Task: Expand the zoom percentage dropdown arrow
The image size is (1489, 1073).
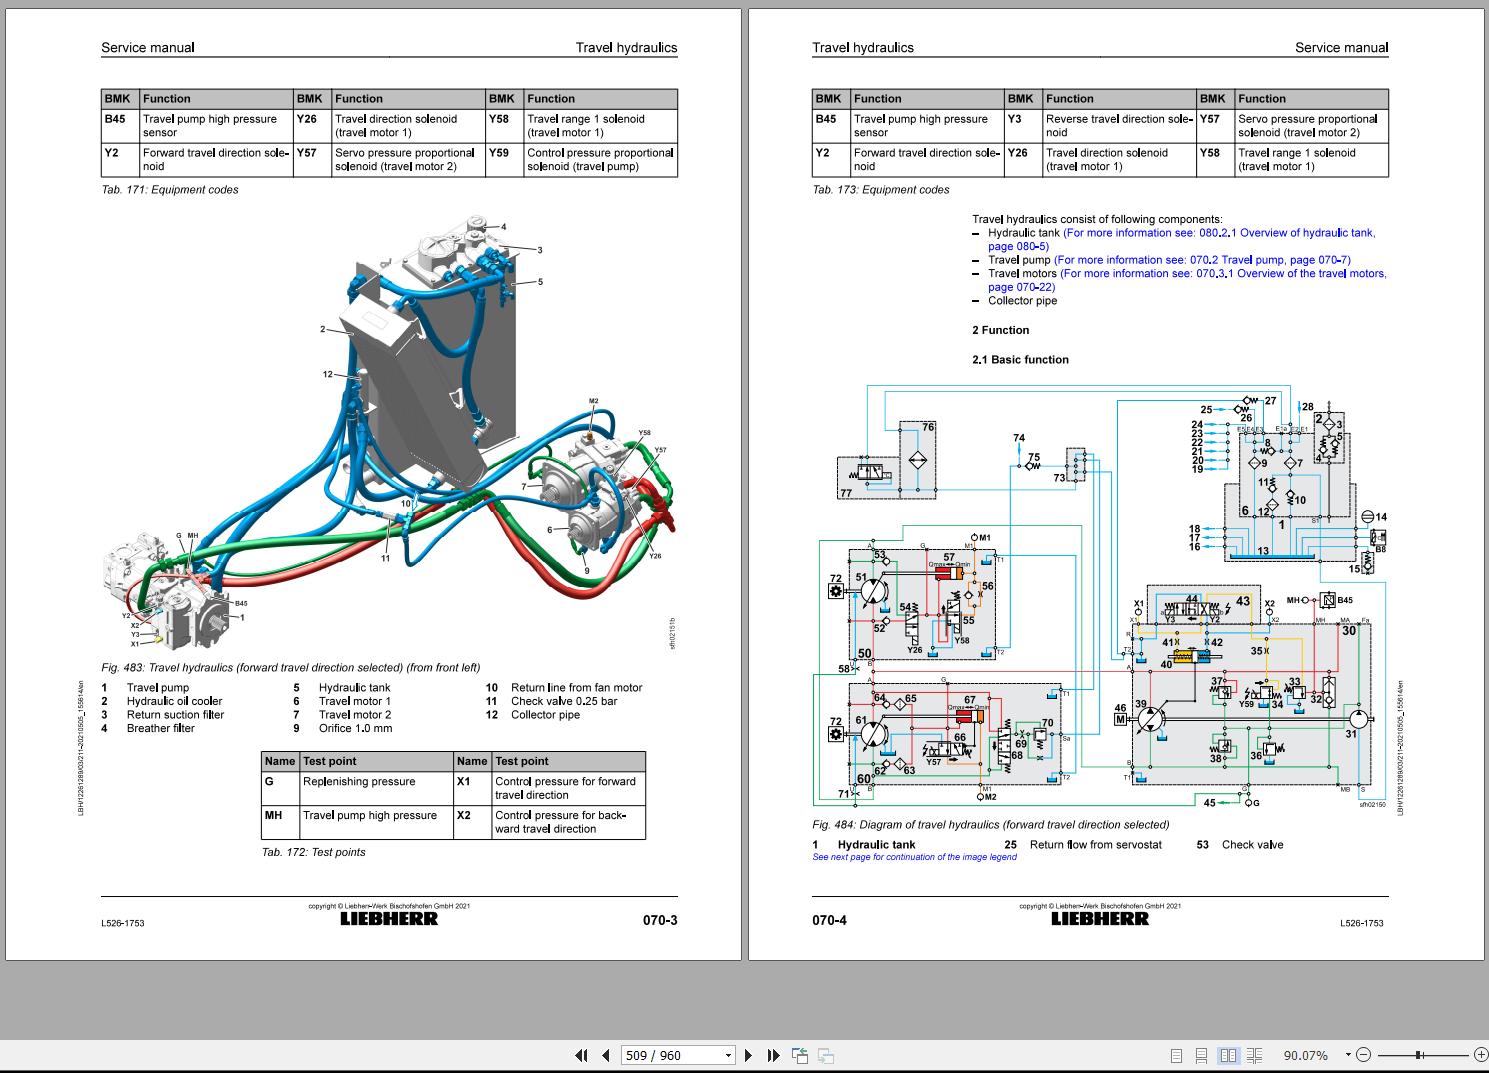Action: (1348, 1055)
